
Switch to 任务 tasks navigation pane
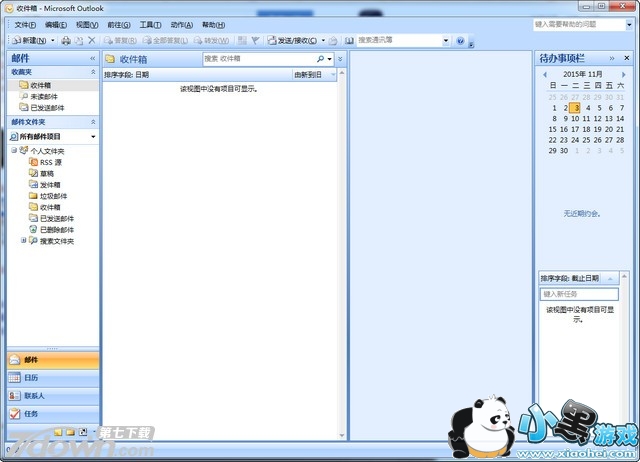click(53, 414)
